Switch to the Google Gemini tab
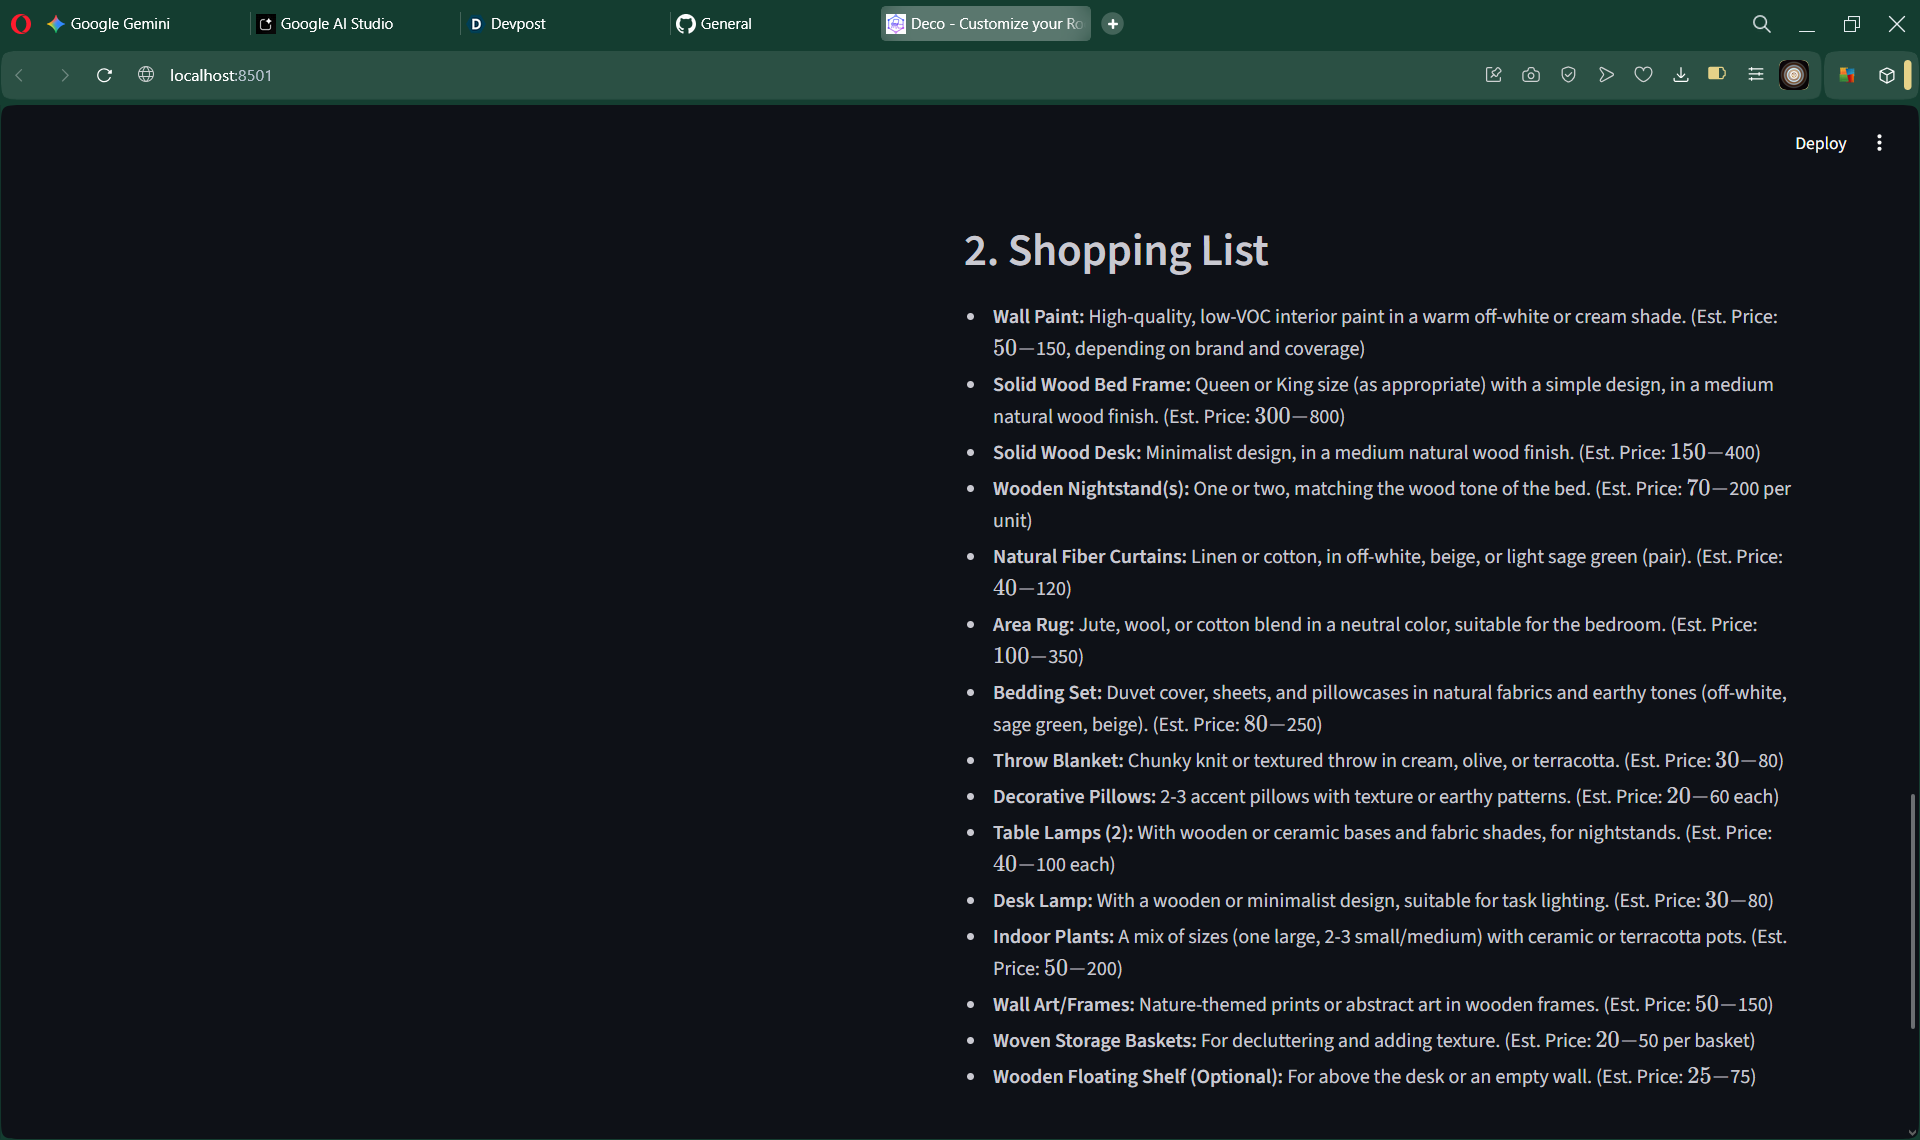This screenshot has height=1140, width=1920. click(120, 23)
